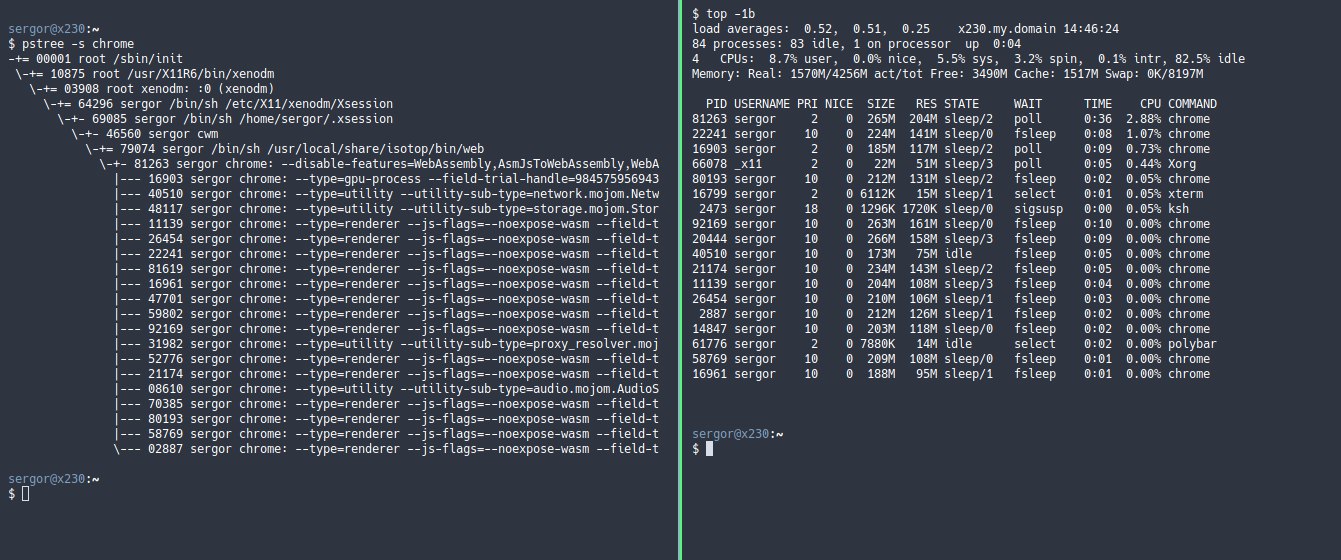The image size is (1341, 560).
Task: Select top row 20444 chrome 266M
Action: (951, 239)
